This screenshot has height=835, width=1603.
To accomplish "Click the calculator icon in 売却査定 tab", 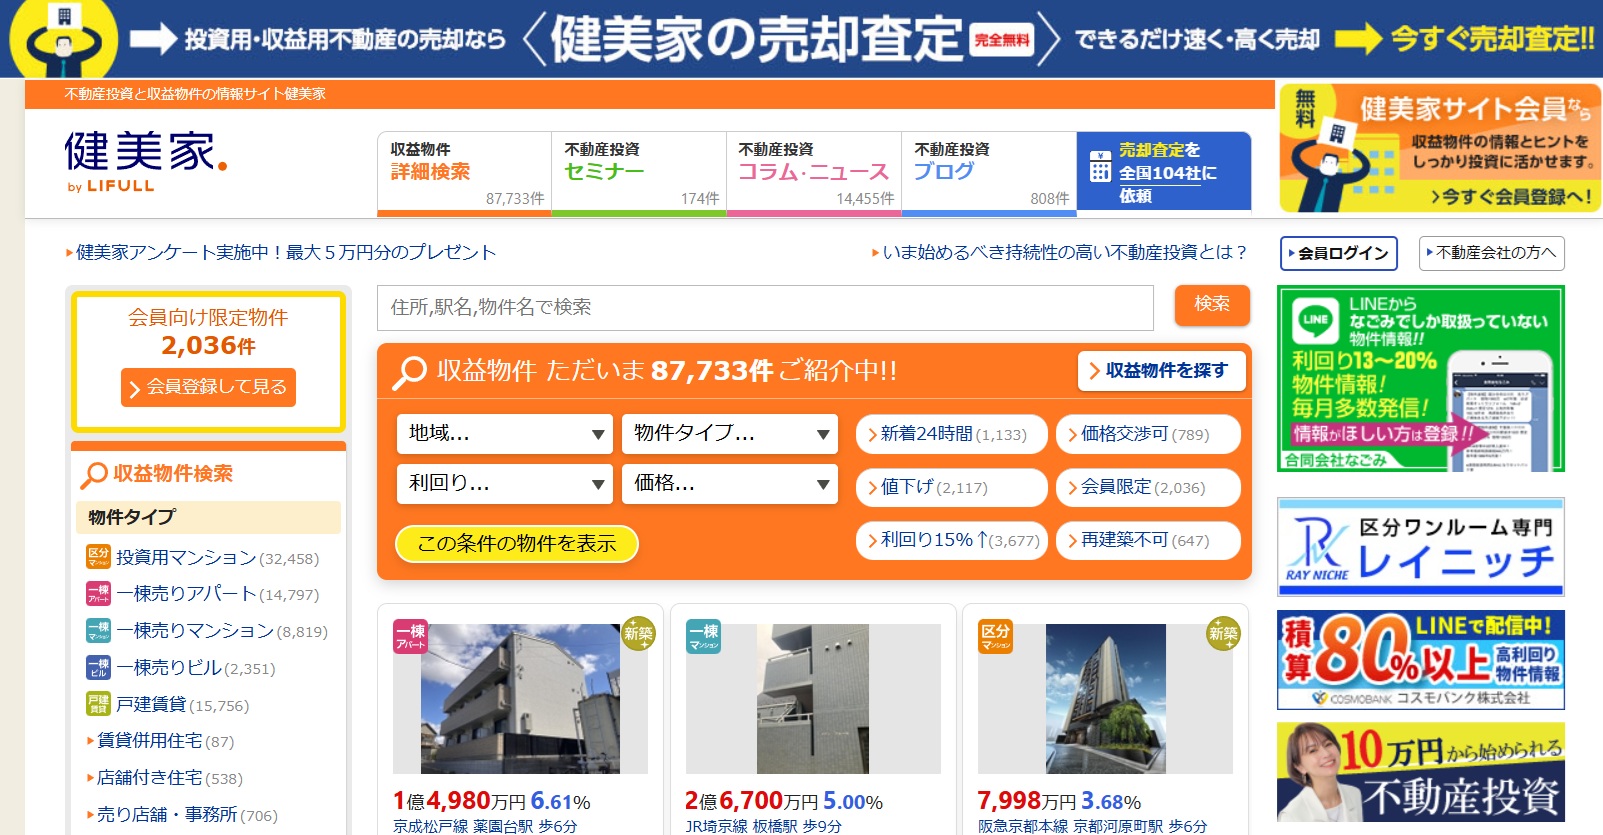I will [1100, 168].
